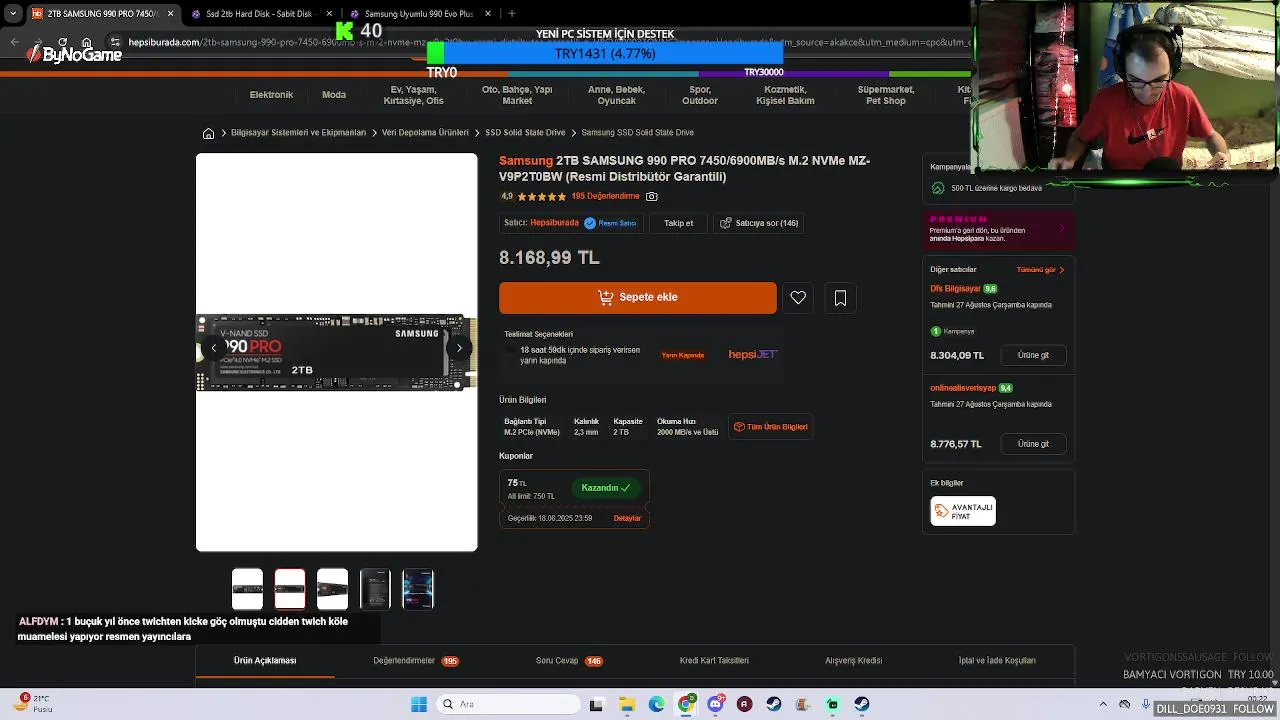Viewport: 1280px width, 720px height.
Task: Open site information icon in address bar
Action: click(115, 42)
